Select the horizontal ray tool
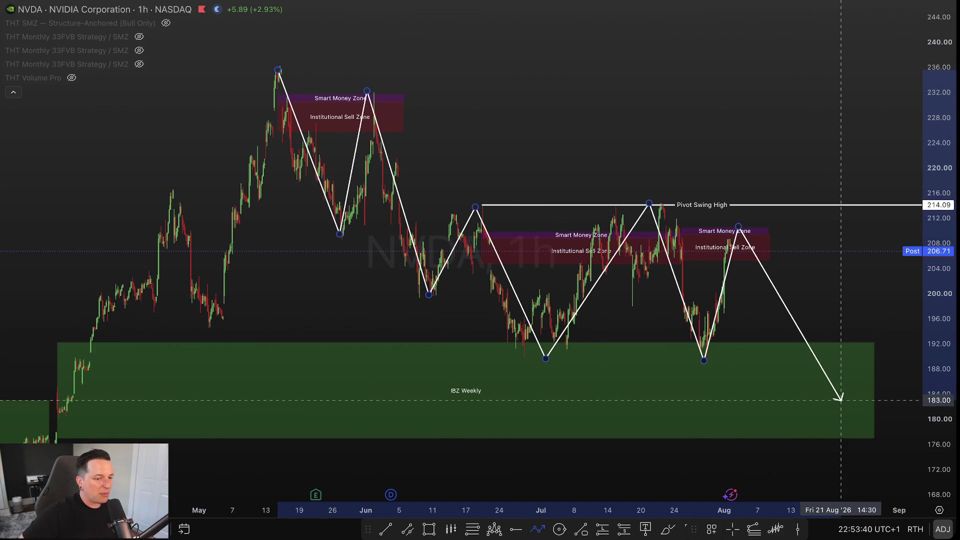The width and height of the screenshot is (960, 540). pos(516,529)
